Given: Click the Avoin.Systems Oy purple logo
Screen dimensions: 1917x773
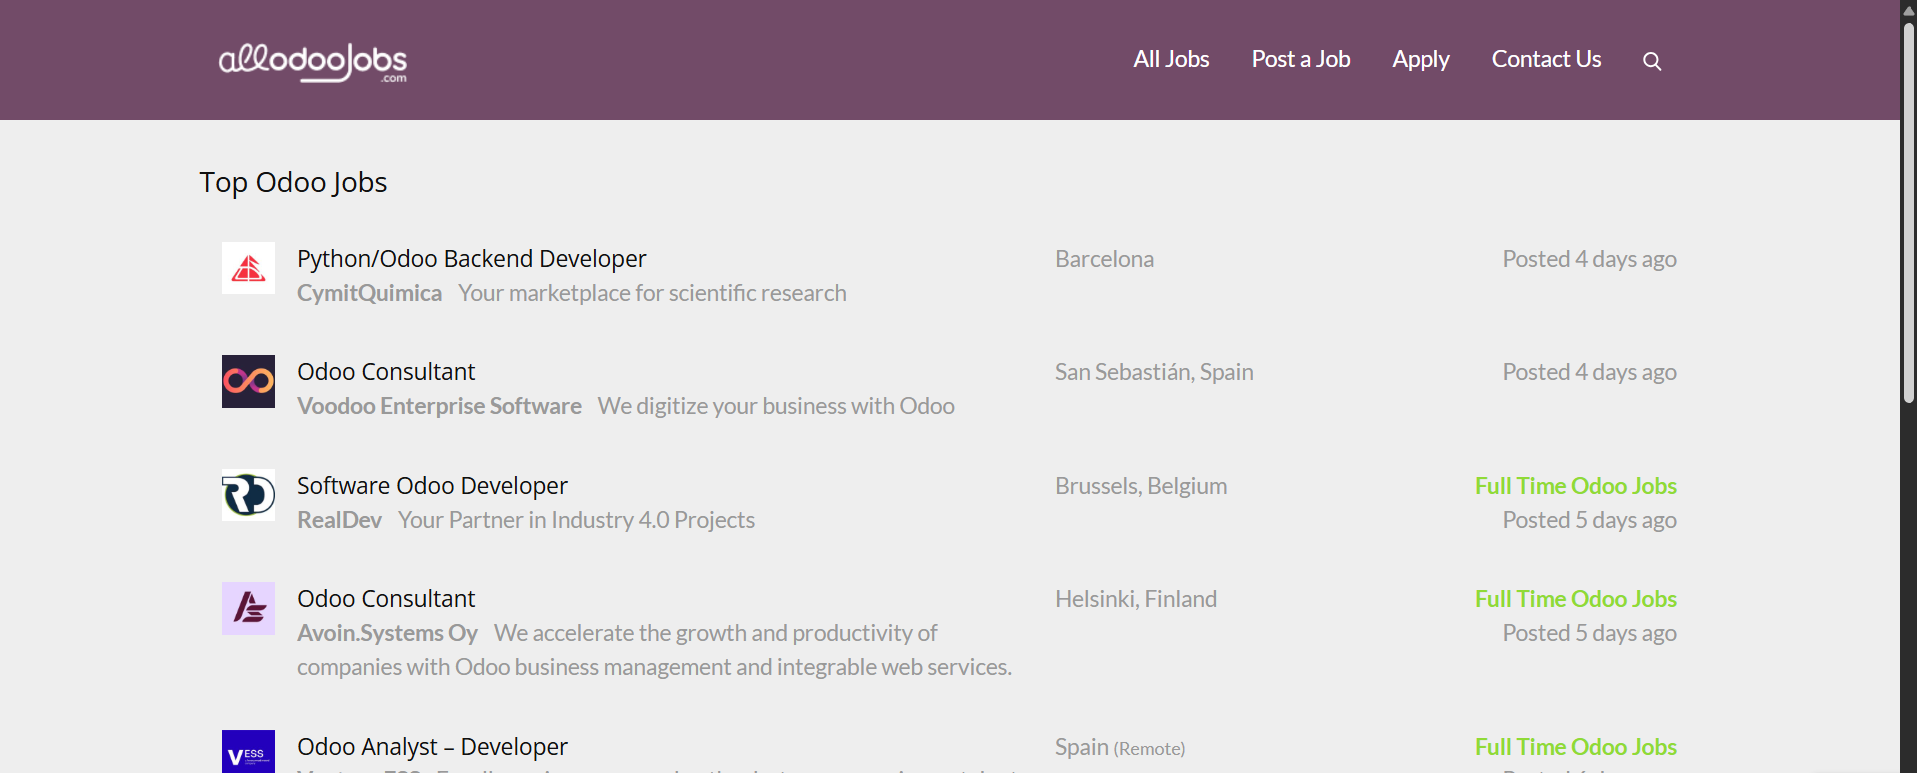Looking at the screenshot, I should click(248, 608).
